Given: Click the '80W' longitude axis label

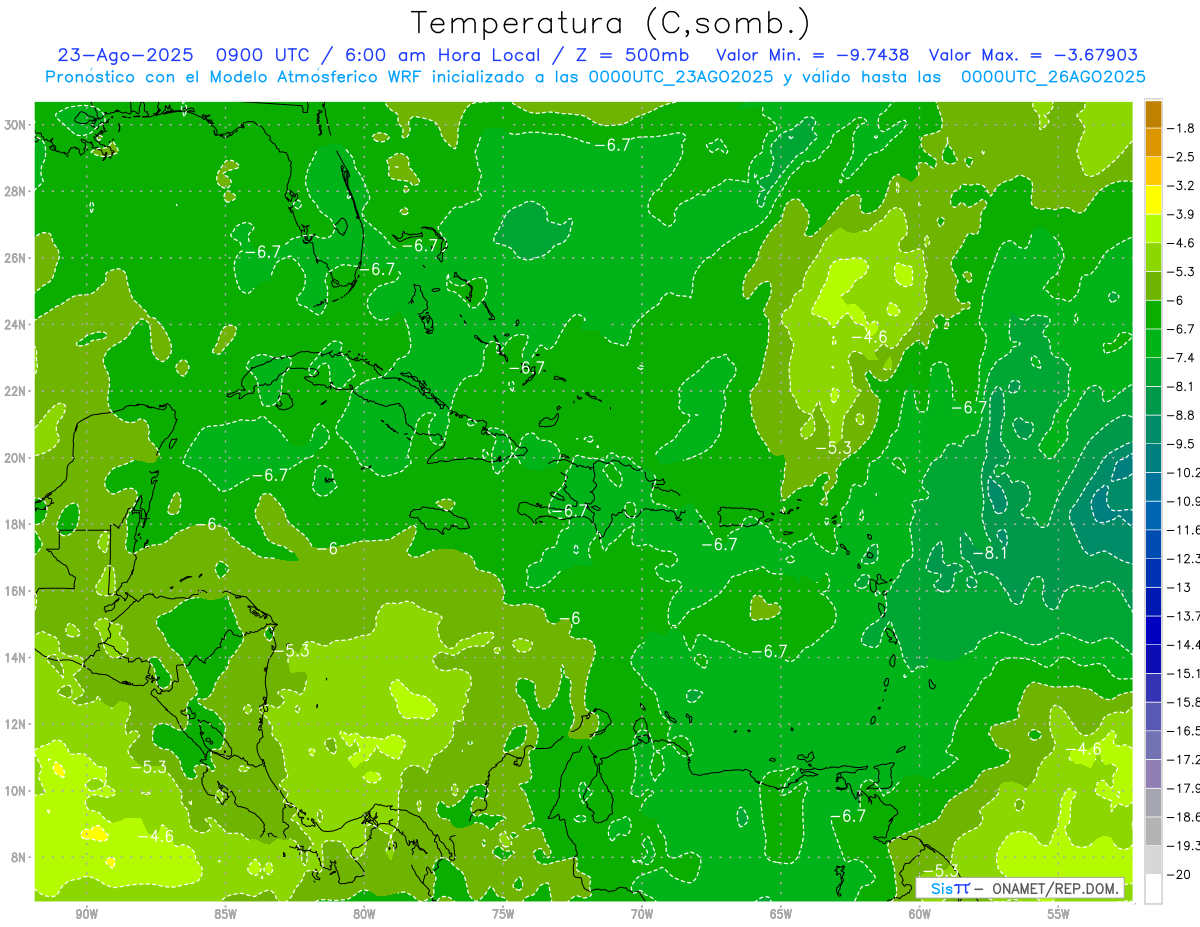Looking at the screenshot, I should [364, 915].
